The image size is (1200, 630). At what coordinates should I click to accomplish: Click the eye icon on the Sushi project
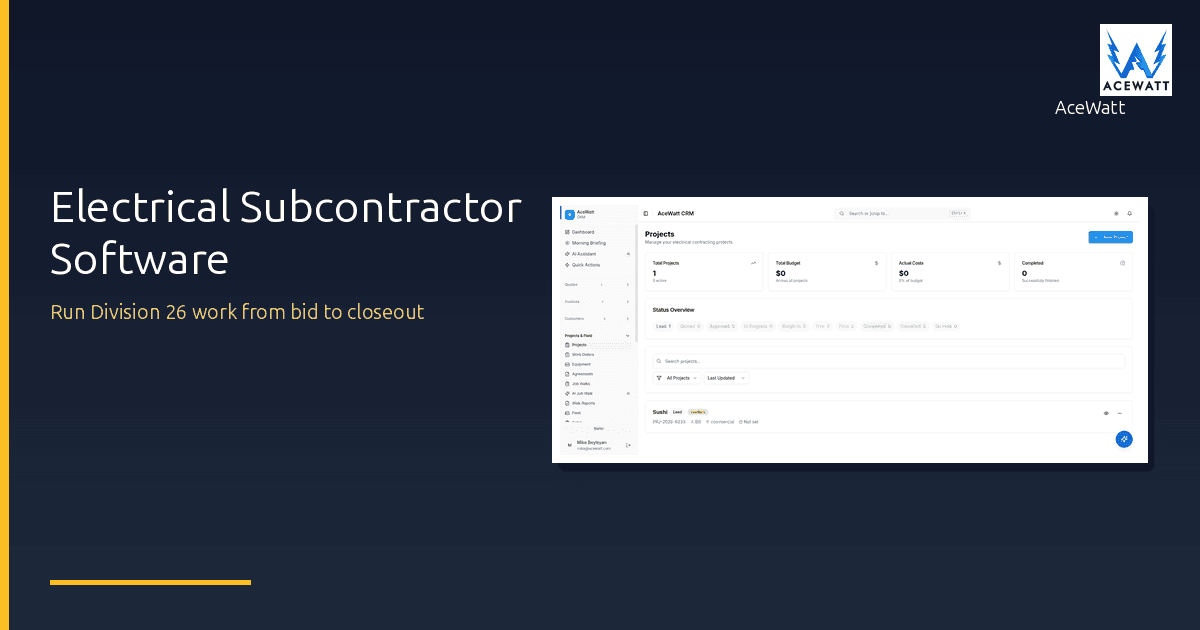(1106, 413)
